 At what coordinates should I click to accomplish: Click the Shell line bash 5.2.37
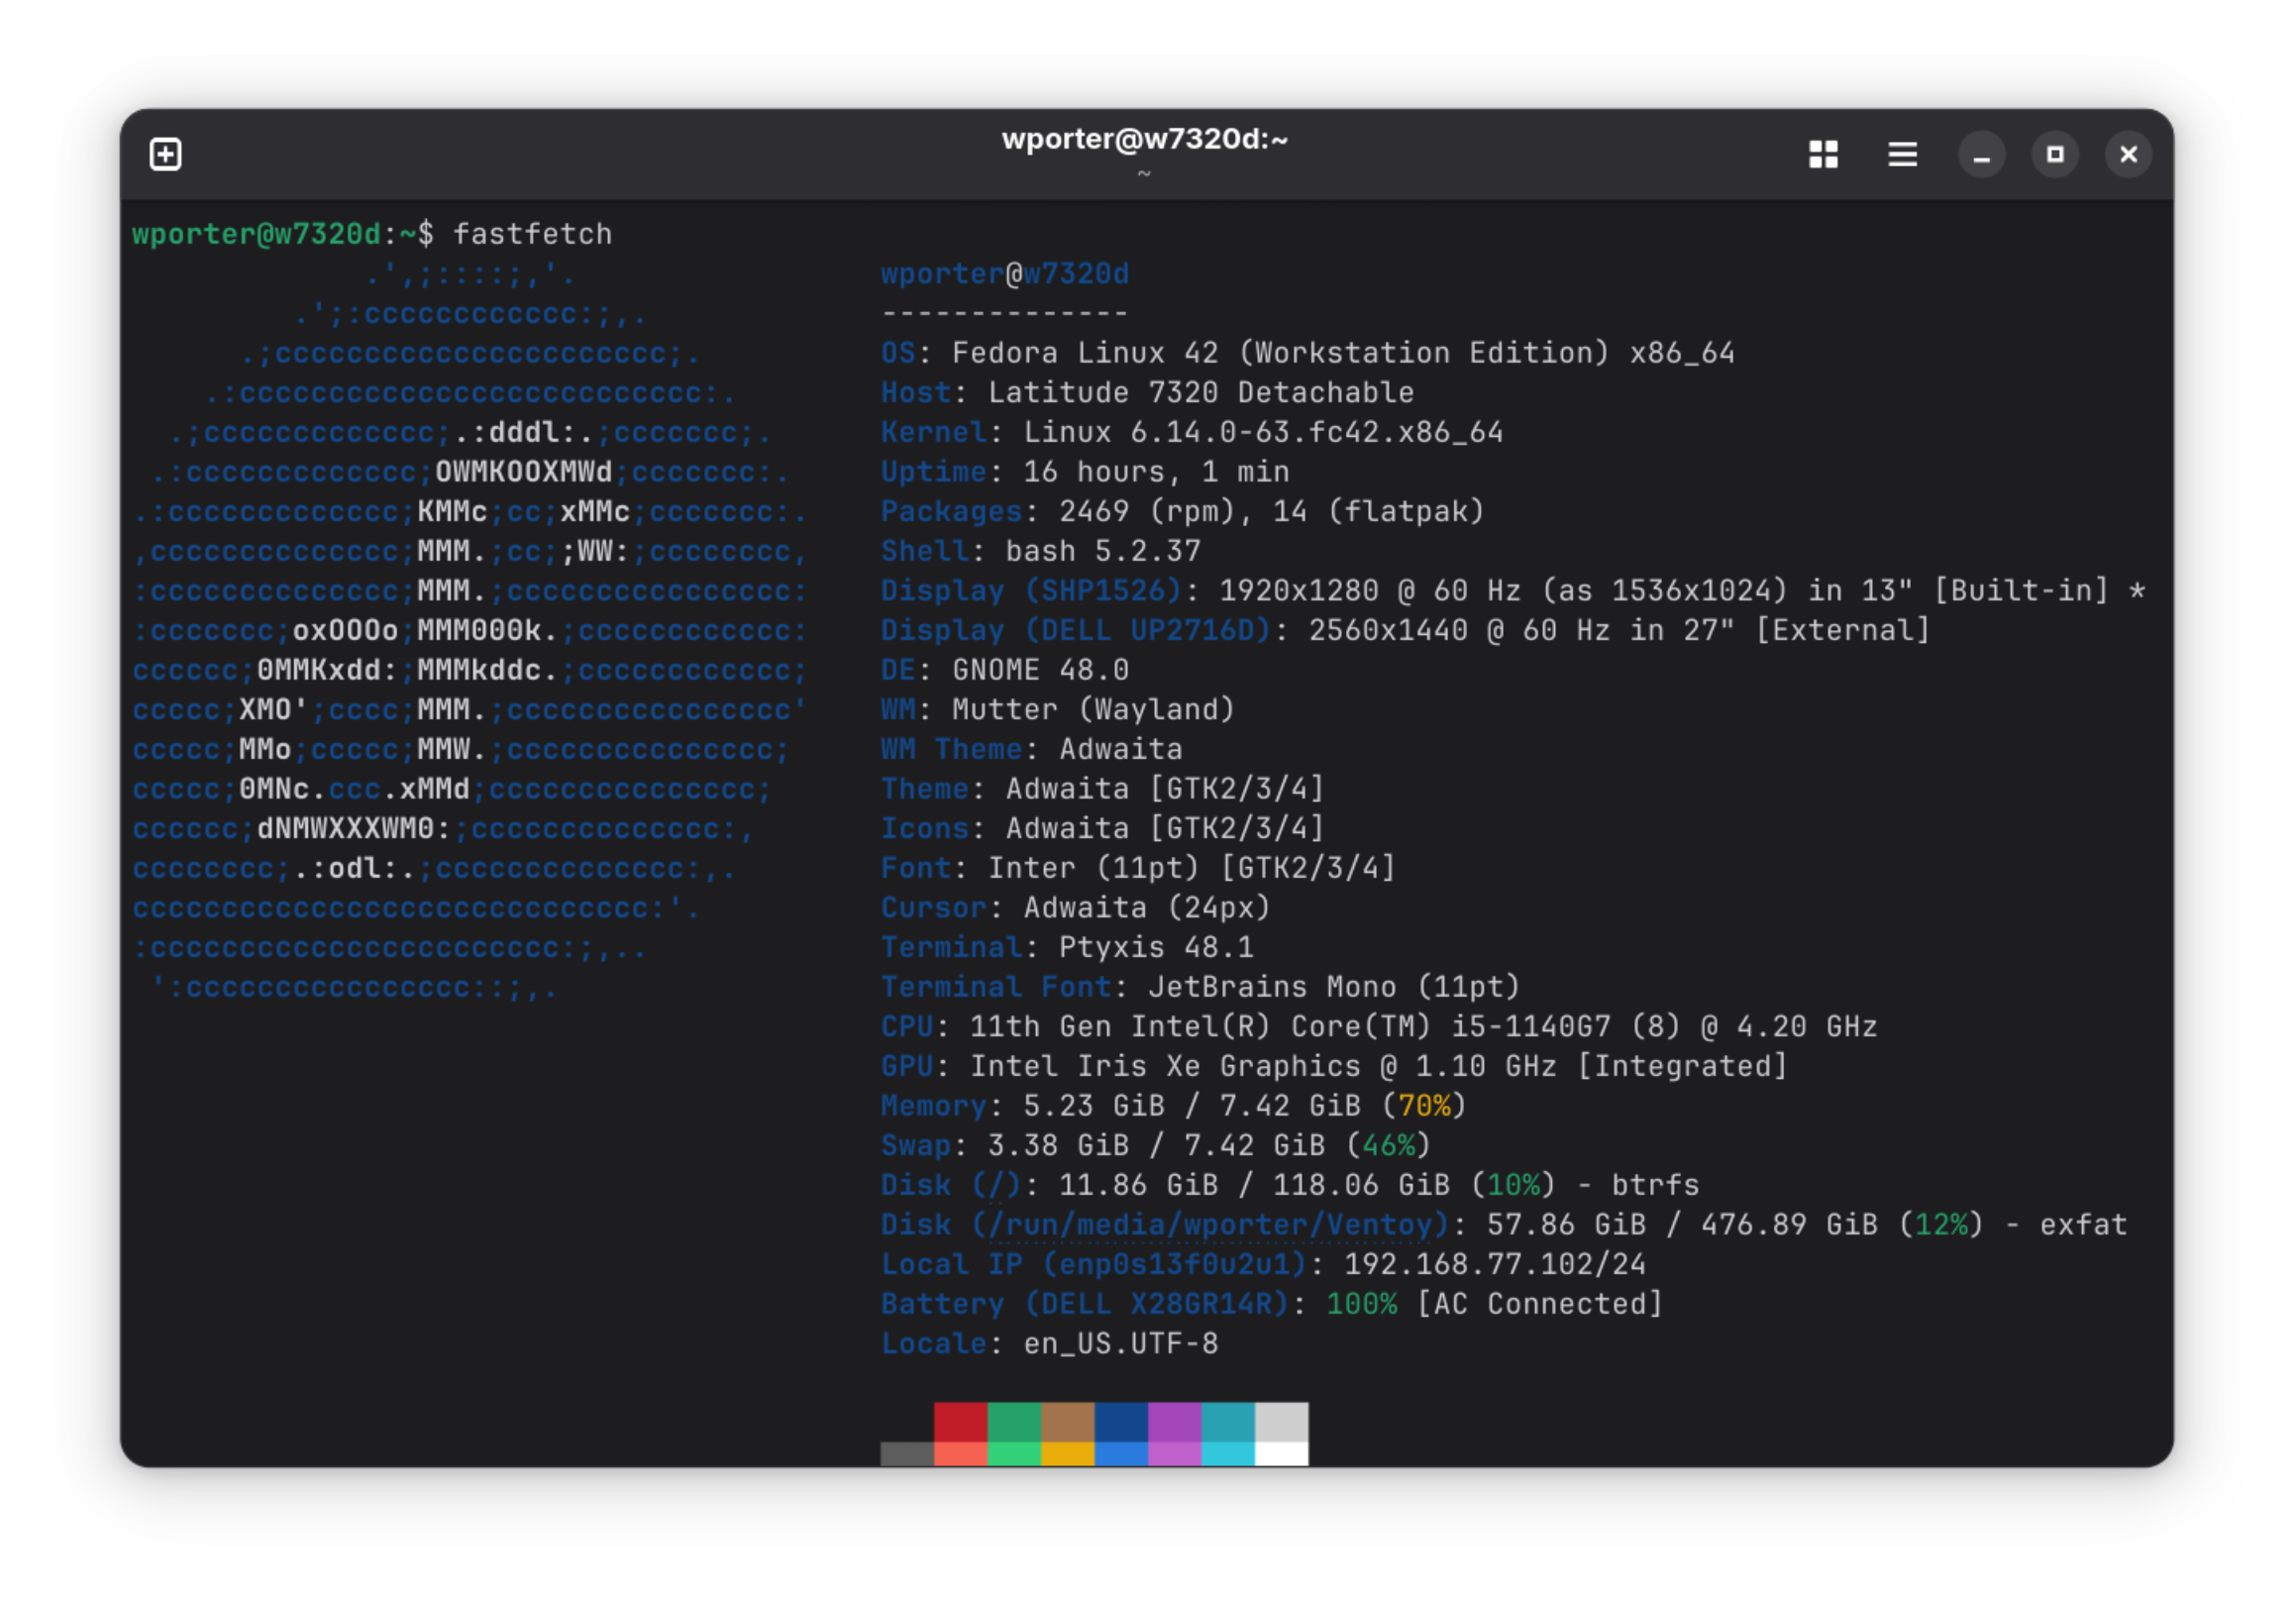tap(1041, 551)
